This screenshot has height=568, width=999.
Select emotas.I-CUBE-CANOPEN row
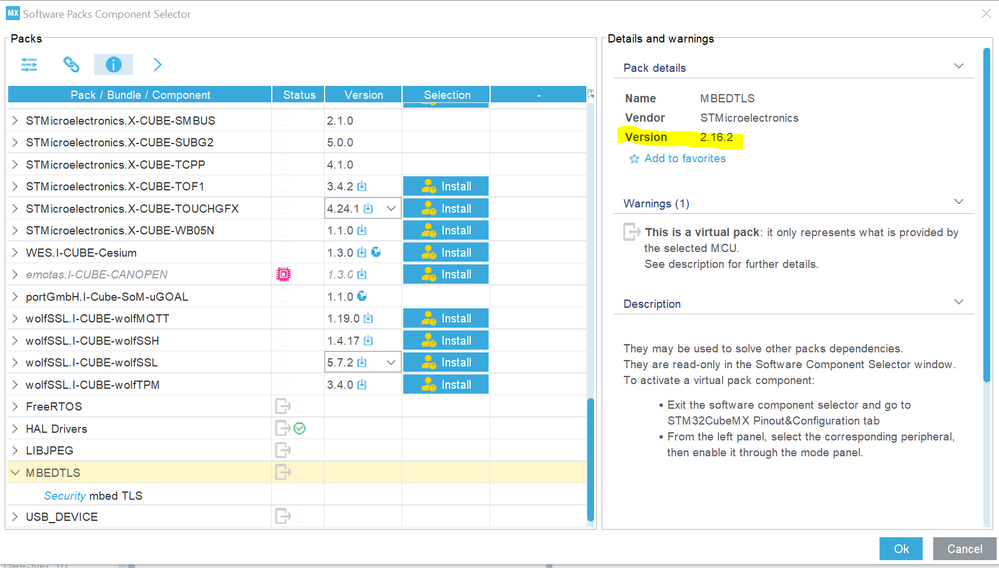297,274
